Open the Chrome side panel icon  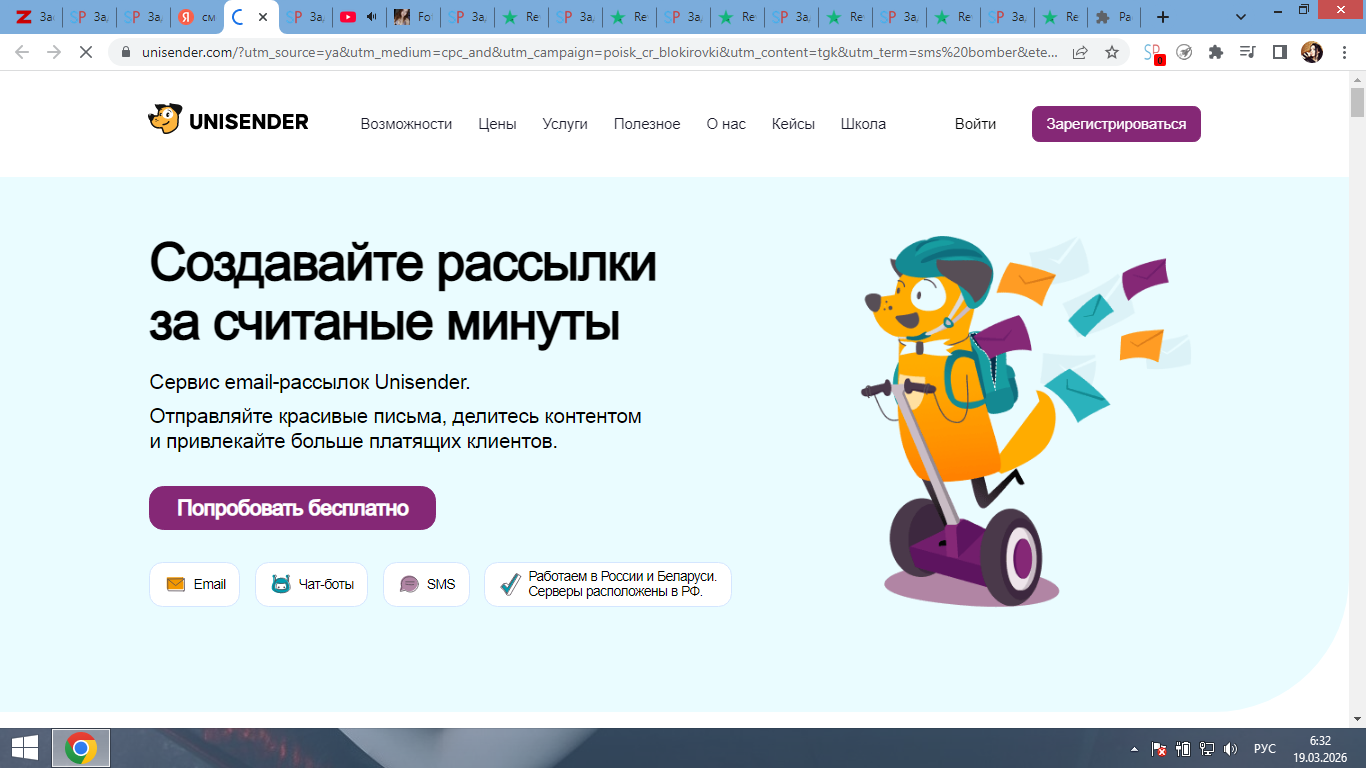1279,52
